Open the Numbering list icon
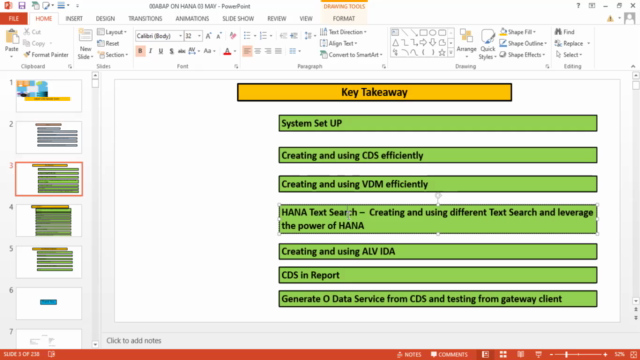This screenshot has width=640, height=360. click(263, 36)
